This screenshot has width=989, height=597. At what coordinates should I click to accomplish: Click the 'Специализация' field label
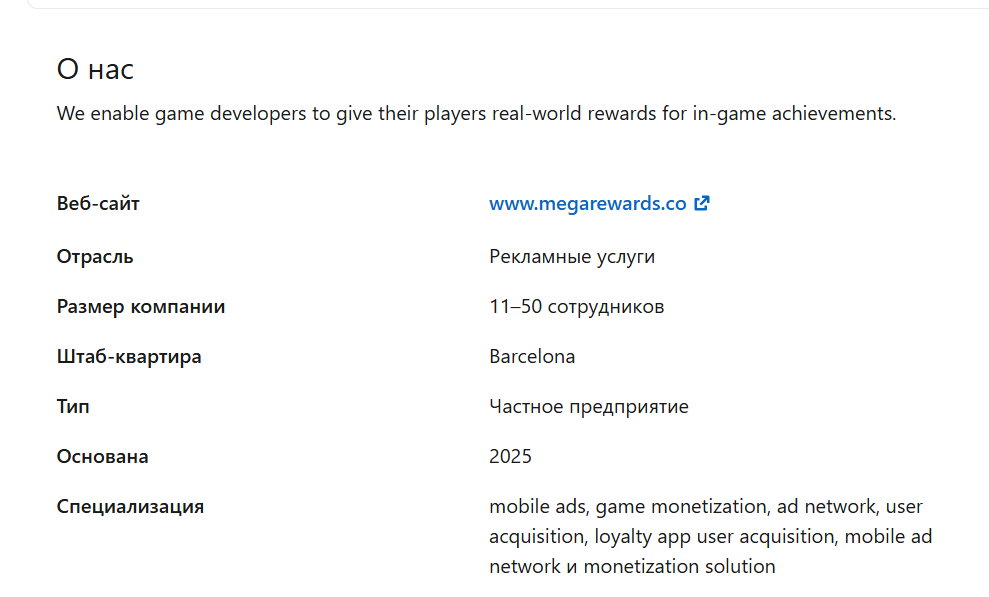pos(130,506)
